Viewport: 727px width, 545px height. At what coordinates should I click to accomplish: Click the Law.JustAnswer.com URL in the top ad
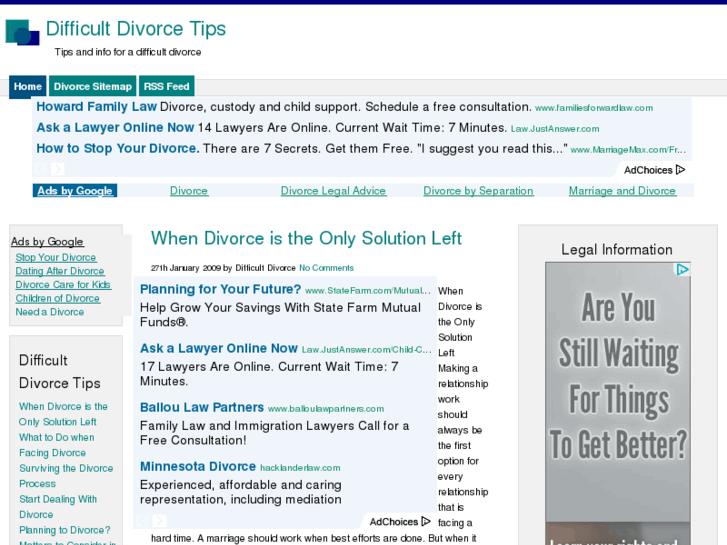pyautogui.click(x=555, y=129)
